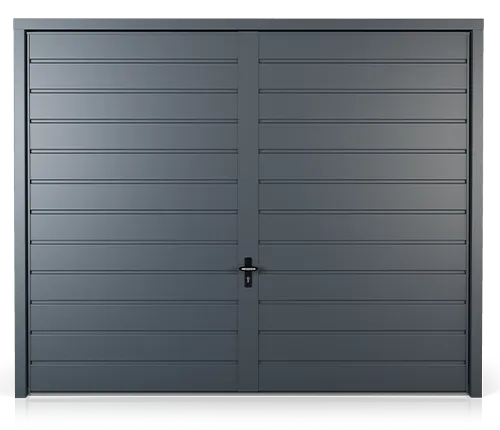Select the black handle backplate's upper end

coord(248,261)
